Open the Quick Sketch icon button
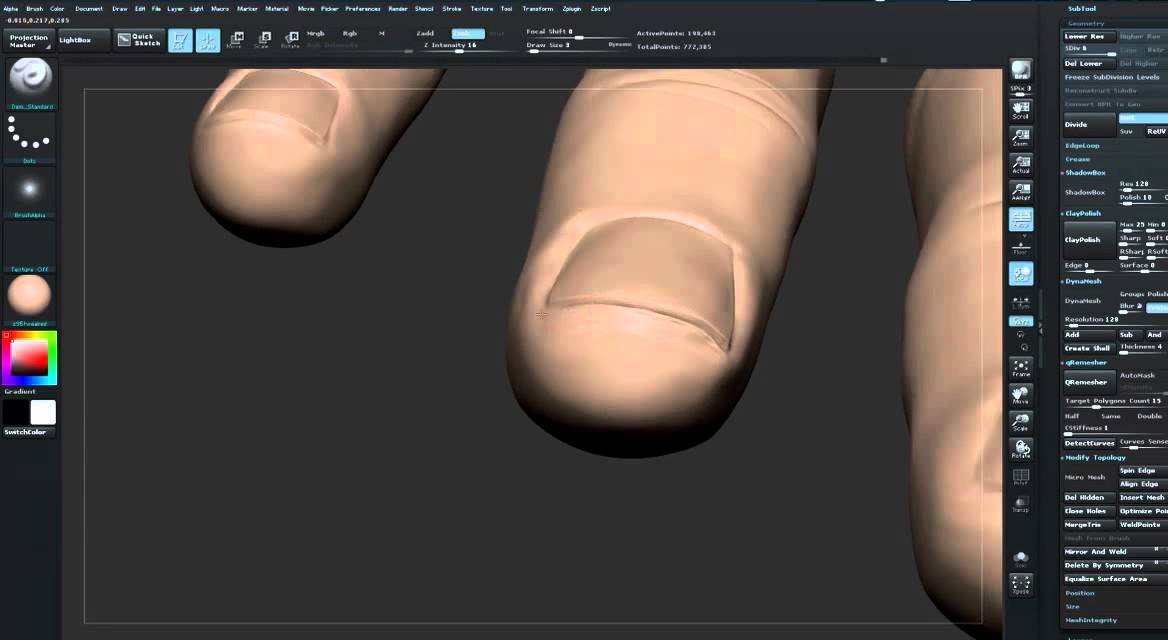The image size is (1168, 640). coord(139,40)
